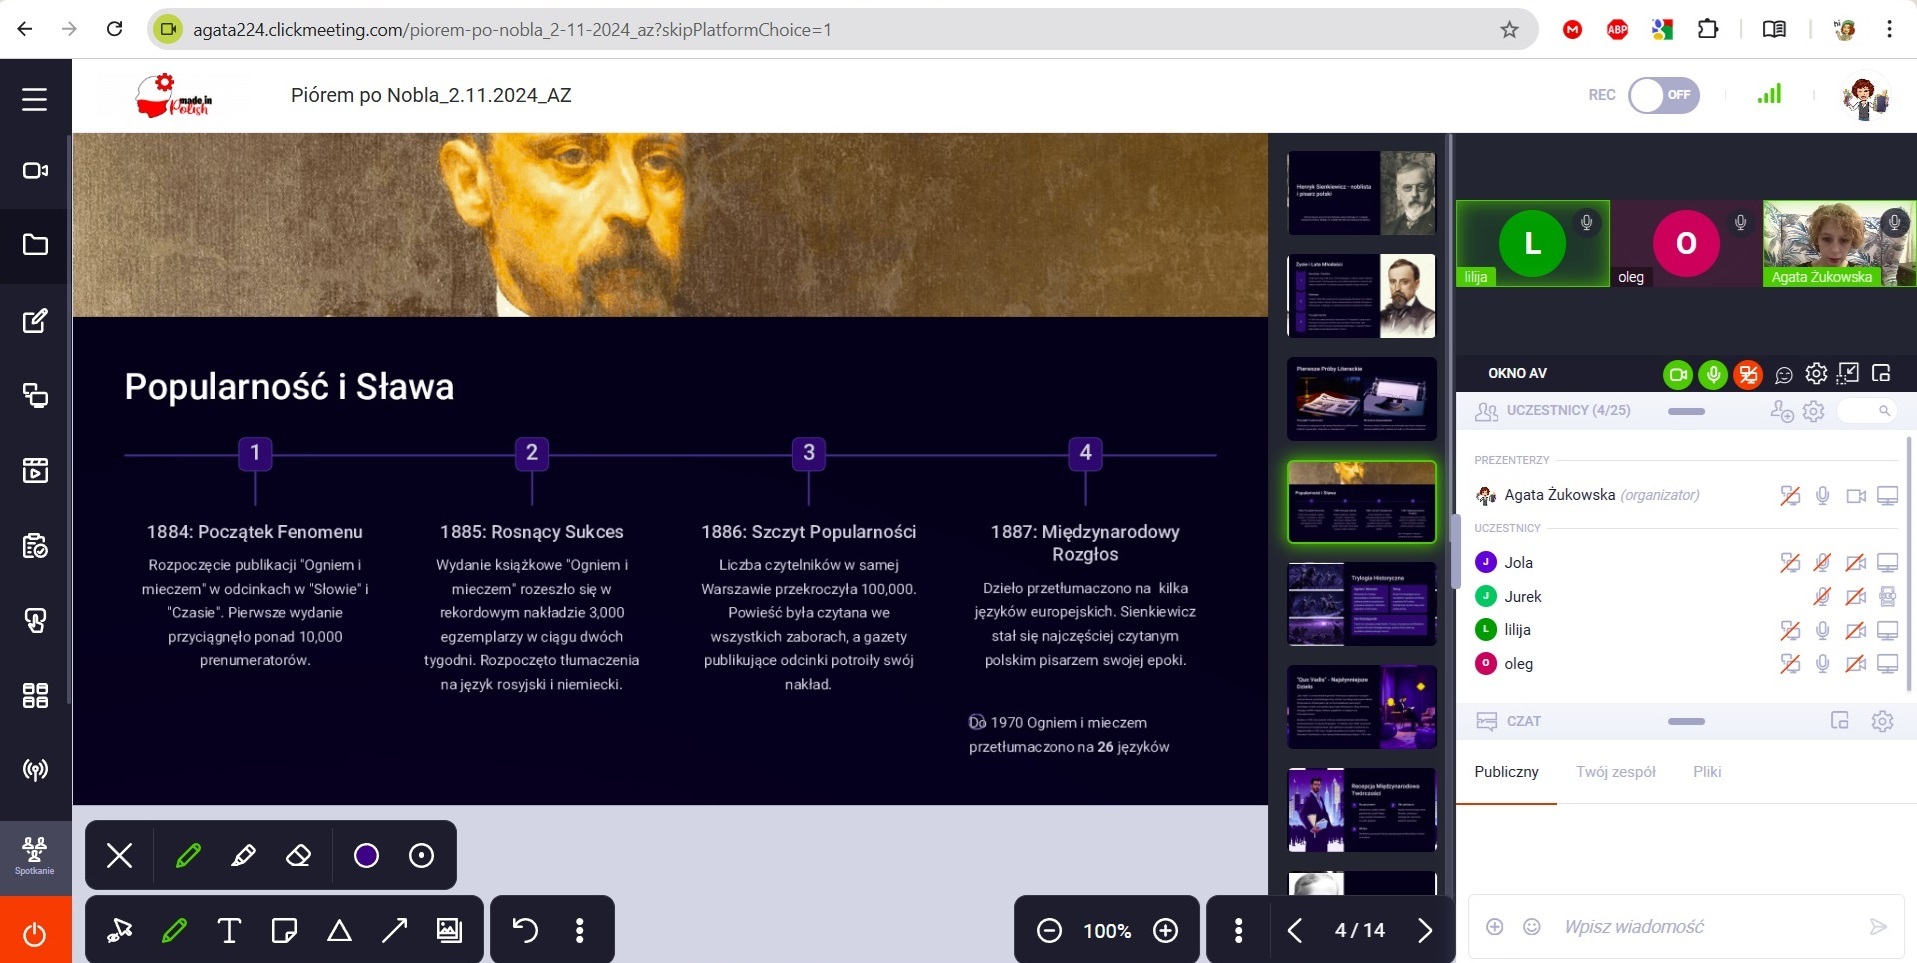Open the hamburger menu in the left sidebar
The width and height of the screenshot is (1917, 963).
tap(35, 99)
